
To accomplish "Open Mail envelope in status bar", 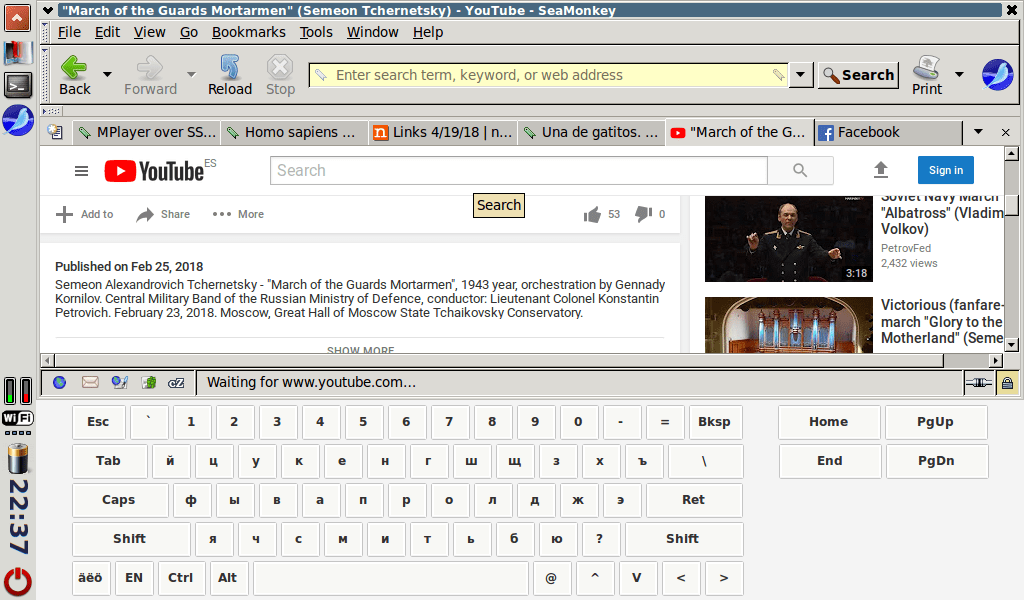I will [x=90, y=383].
